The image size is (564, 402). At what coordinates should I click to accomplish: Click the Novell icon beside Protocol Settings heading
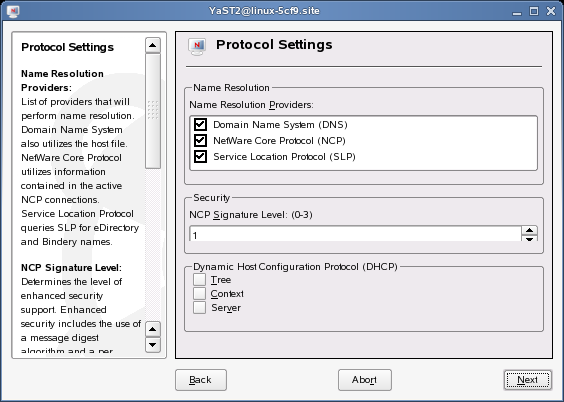(x=197, y=47)
